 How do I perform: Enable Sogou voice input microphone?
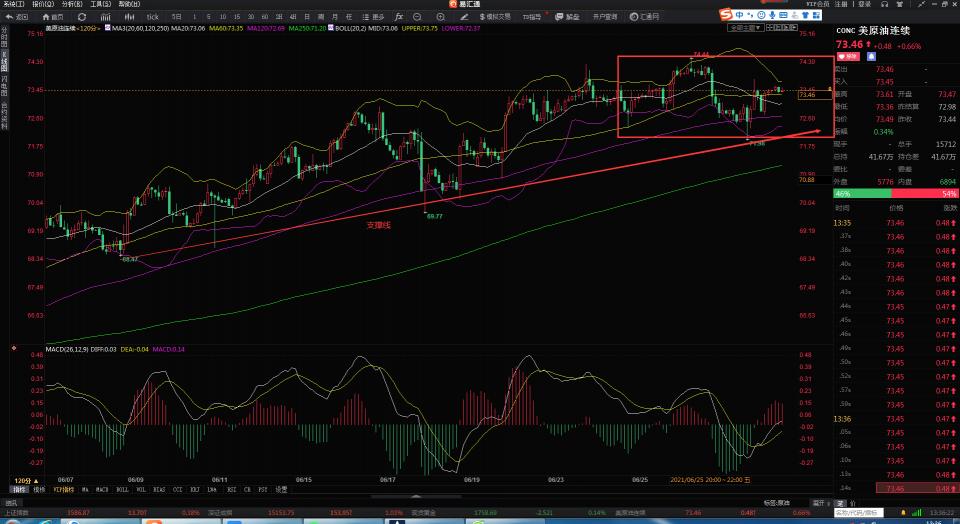pos(771,14)
